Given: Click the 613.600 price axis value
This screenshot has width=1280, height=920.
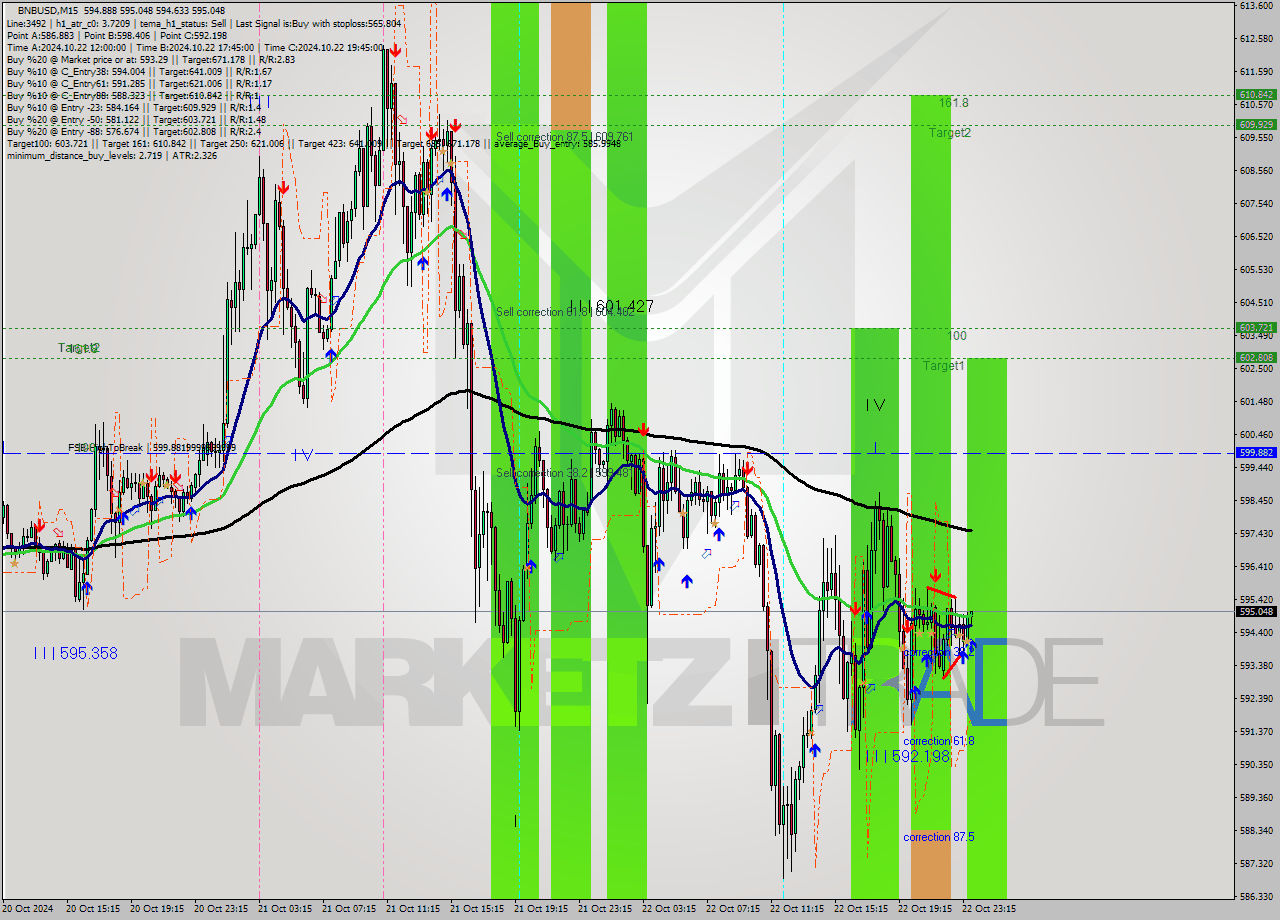Looking at the screenshot, I should pyautogui.click(x=1256, y=6).
